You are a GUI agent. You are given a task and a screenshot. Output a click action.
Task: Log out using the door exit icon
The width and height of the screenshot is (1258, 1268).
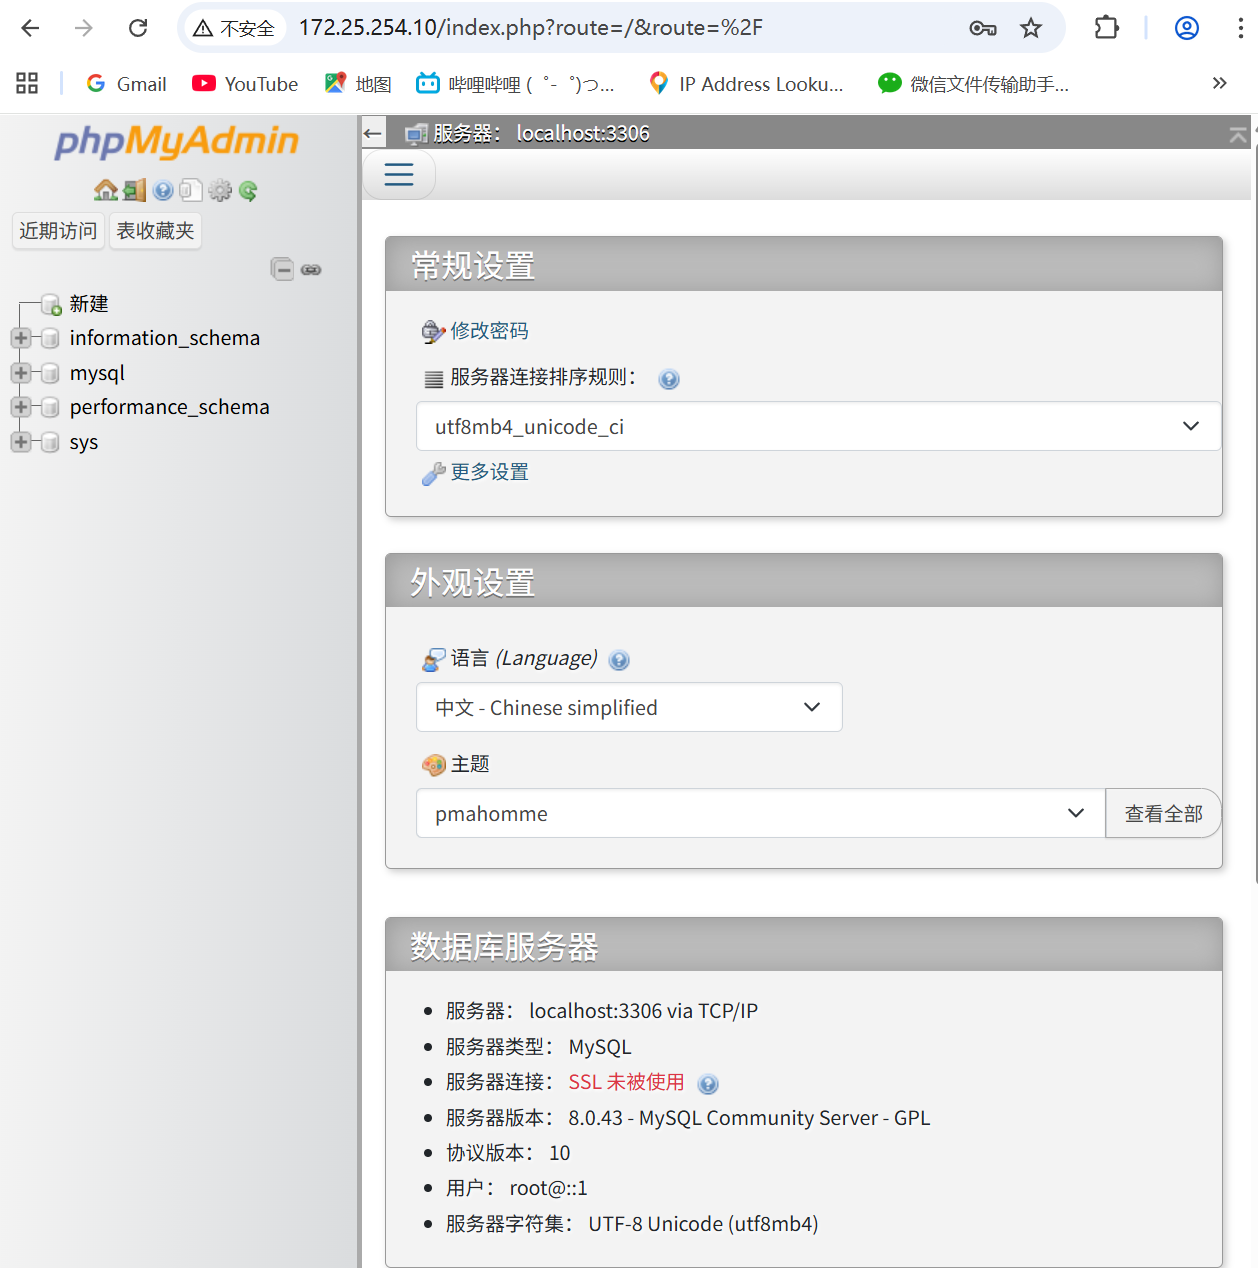(x=135, y=190)
